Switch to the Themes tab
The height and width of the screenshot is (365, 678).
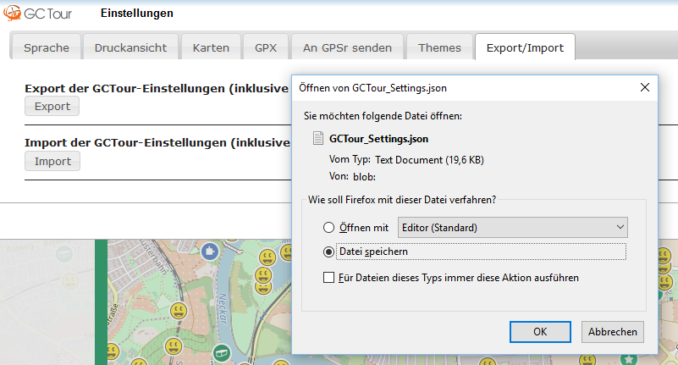coord(439,48)
